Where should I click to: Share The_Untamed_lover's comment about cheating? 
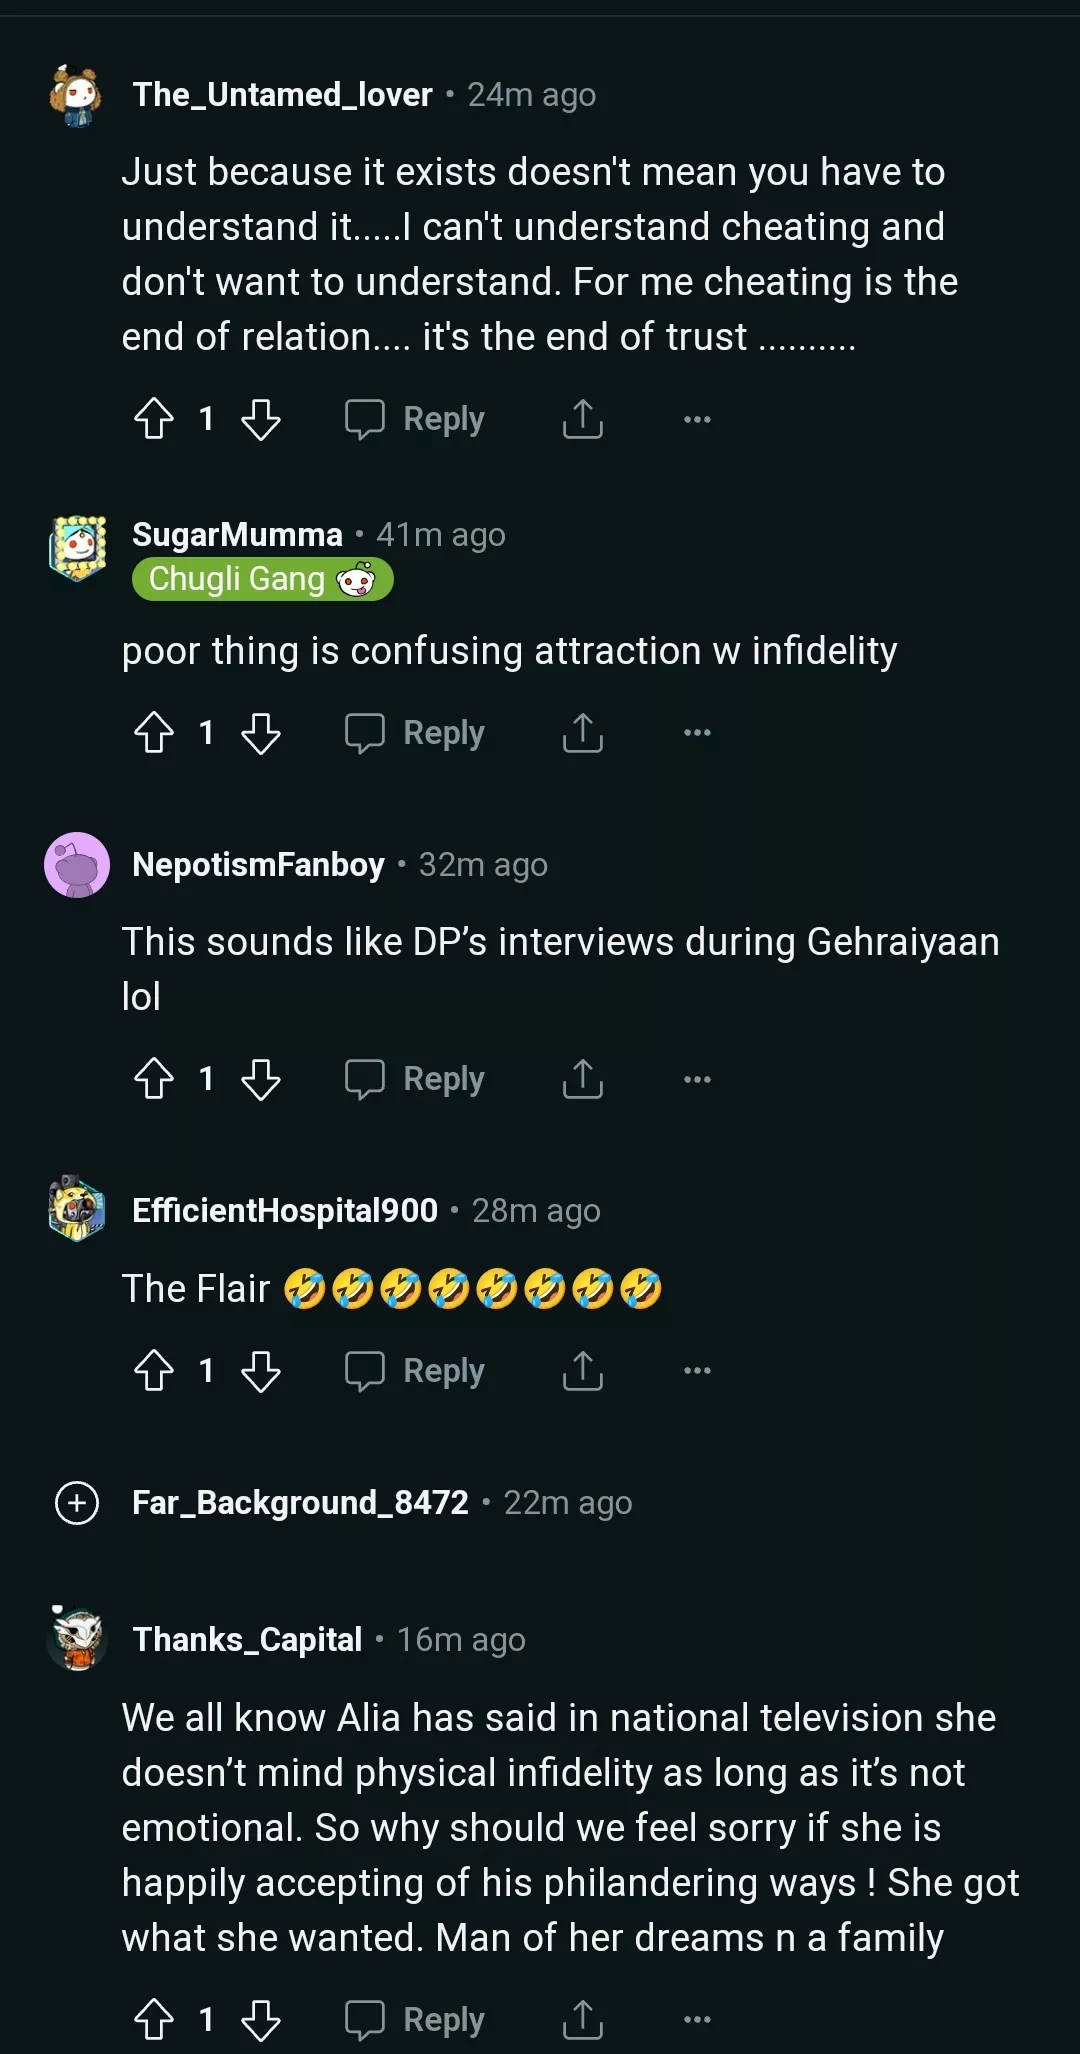point(583,418)
